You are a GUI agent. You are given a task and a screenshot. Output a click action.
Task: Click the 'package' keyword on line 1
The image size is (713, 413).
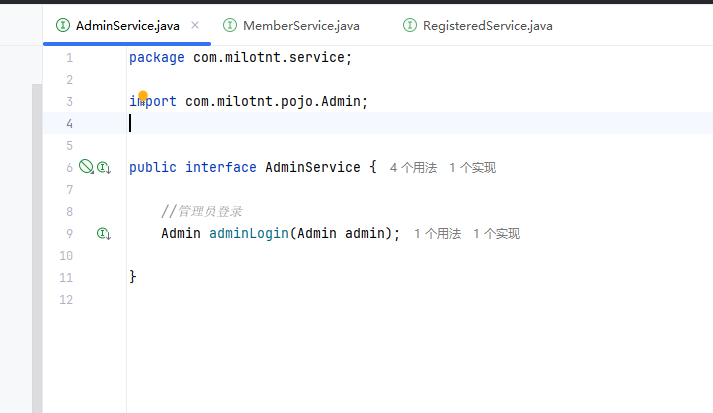pyautogui.click(x=157, y=58)
